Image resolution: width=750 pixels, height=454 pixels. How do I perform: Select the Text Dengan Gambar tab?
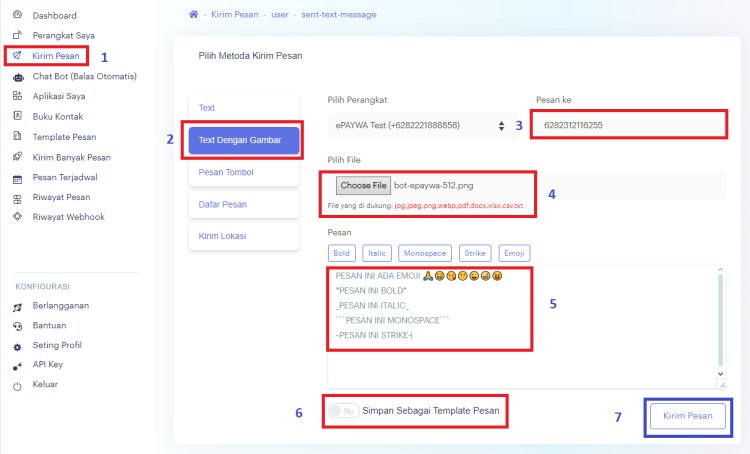(244, 140)
